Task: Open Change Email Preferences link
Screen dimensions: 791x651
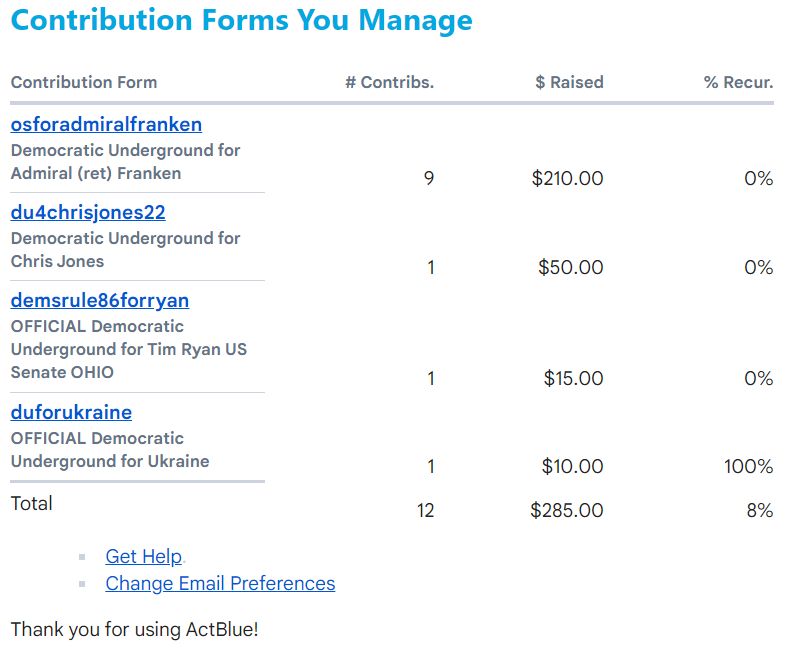Action: (x=220, y=583)
